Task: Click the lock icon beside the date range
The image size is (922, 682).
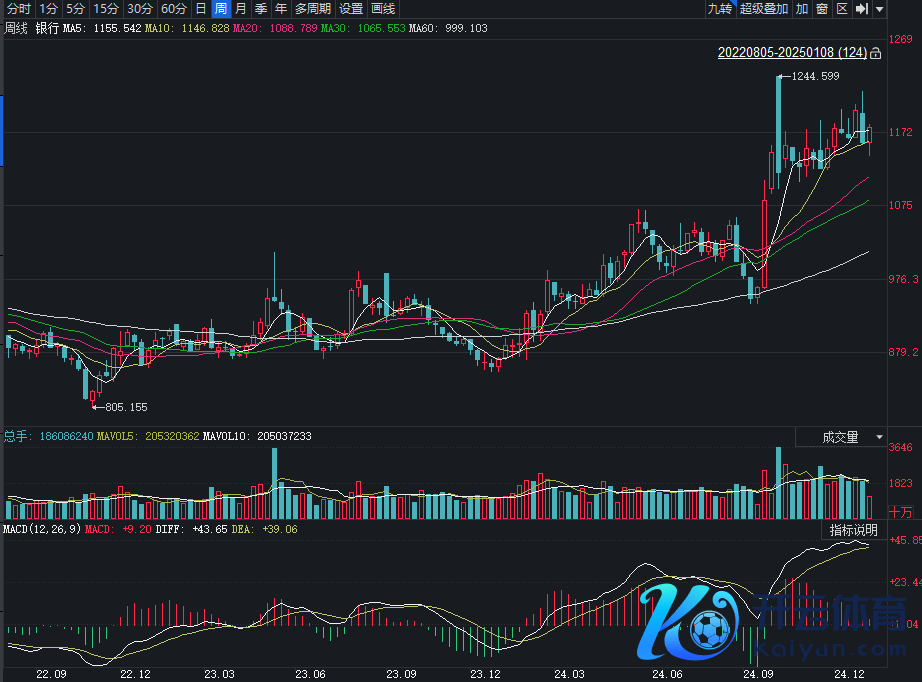Action: click(876, 53)
